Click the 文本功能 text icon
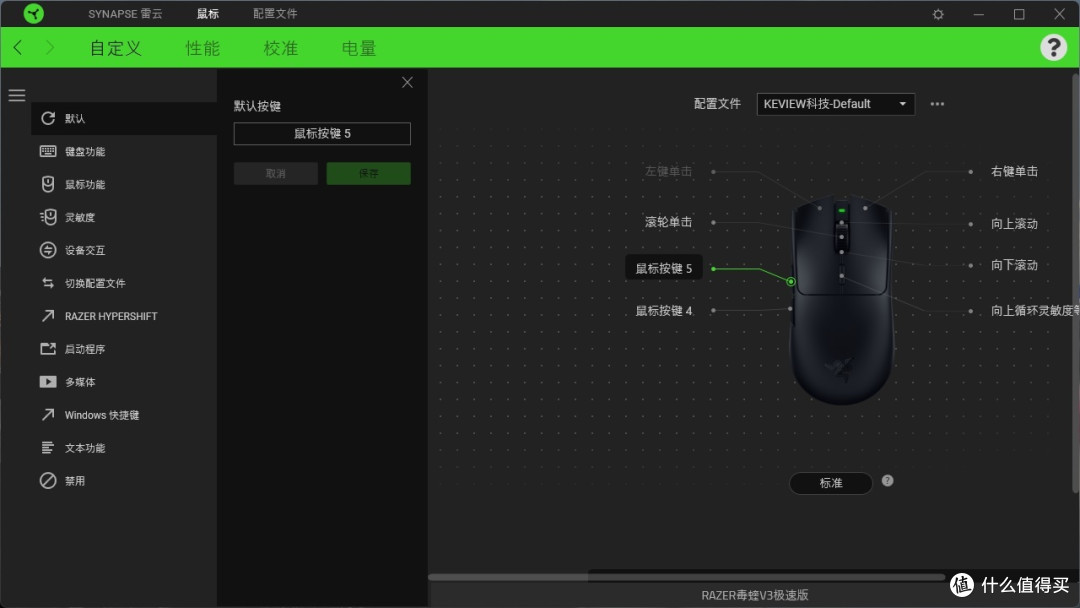 coord(48,448)
